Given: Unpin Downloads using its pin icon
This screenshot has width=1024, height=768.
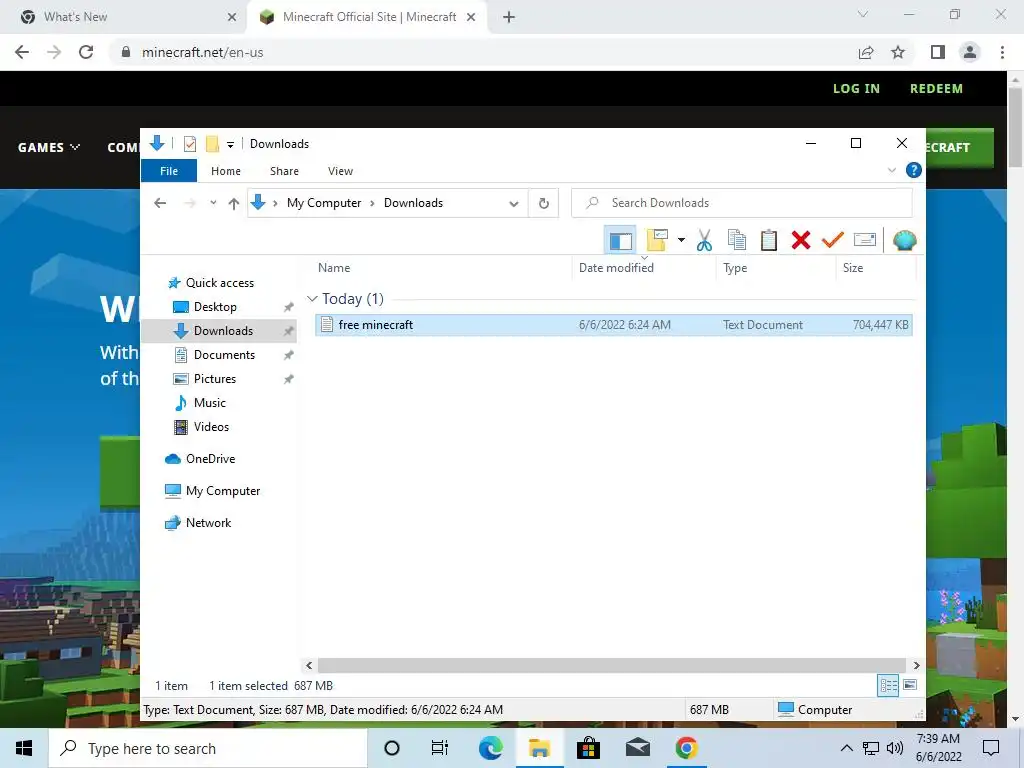Looking at the screenshot, I should pyautogui.click(x=288, y=331).
